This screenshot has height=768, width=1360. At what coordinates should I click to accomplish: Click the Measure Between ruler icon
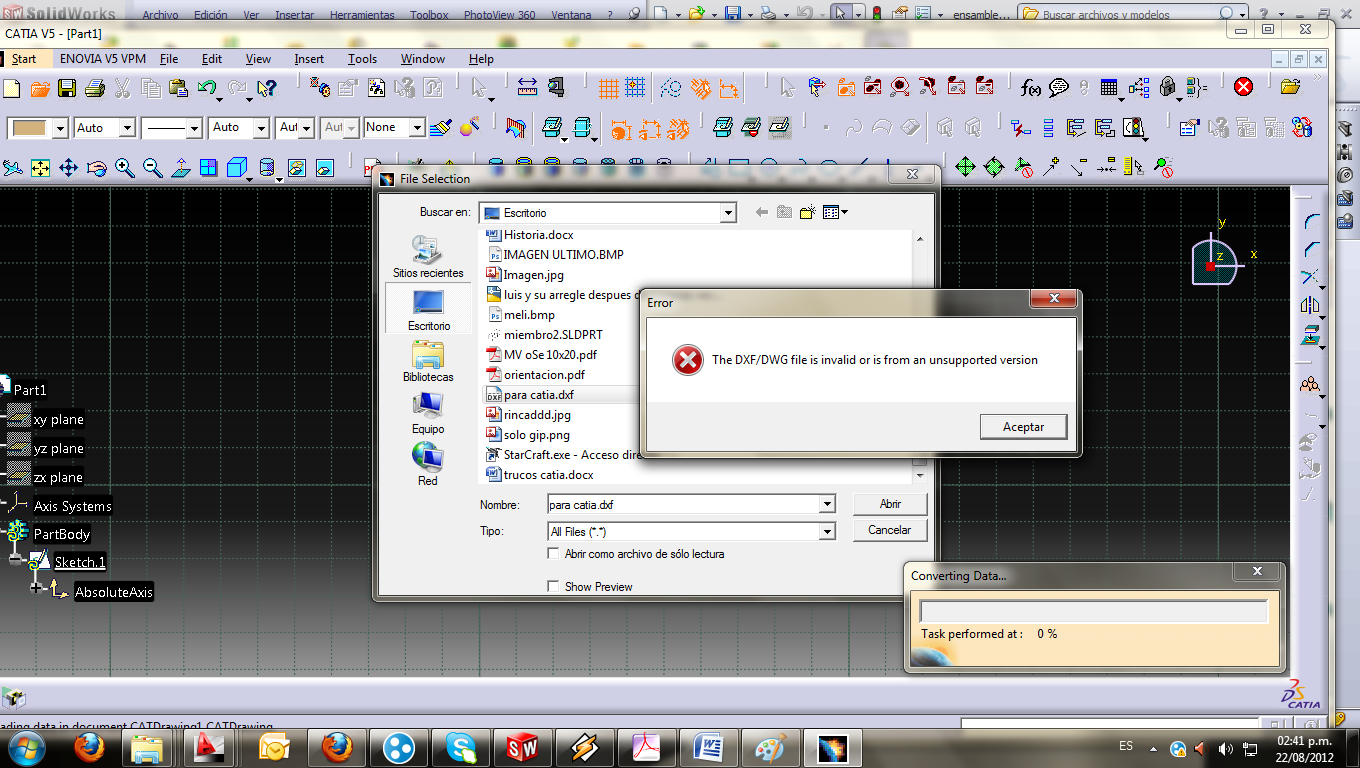point(528,87)
